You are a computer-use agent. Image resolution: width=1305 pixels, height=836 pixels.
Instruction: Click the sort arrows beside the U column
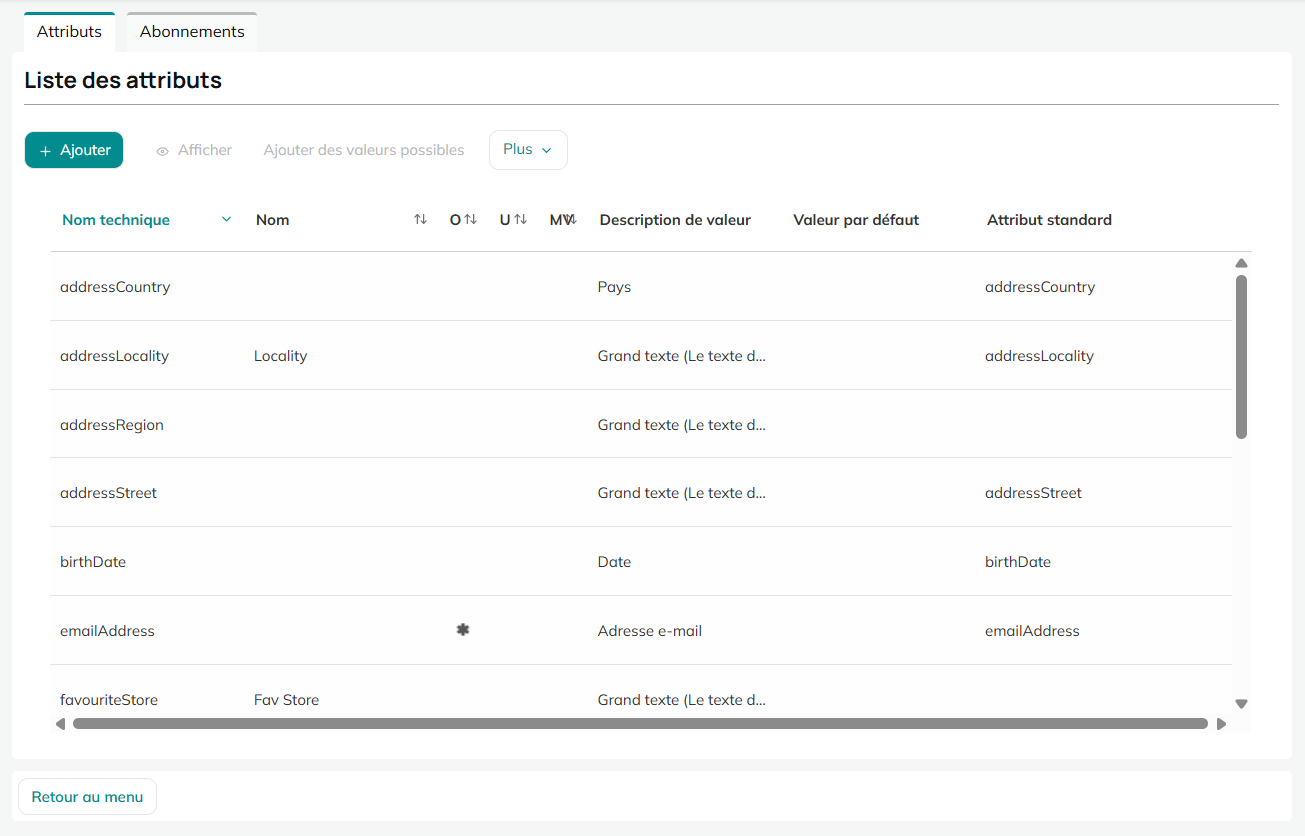(520, 220)
